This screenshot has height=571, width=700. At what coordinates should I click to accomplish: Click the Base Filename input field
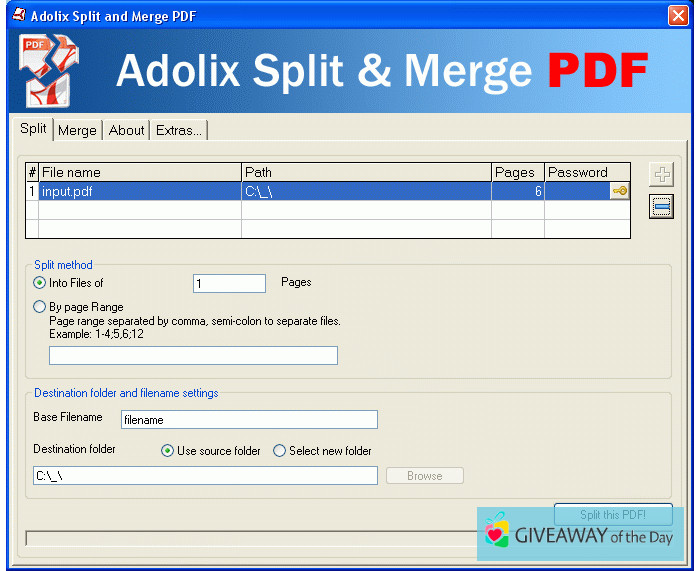pyautogui.click(x=249, y=420)
